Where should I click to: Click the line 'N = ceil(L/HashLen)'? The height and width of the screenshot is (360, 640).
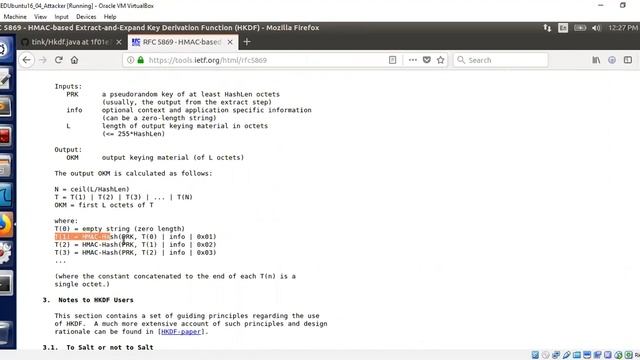pyautogui.click(x=92, y=189)
